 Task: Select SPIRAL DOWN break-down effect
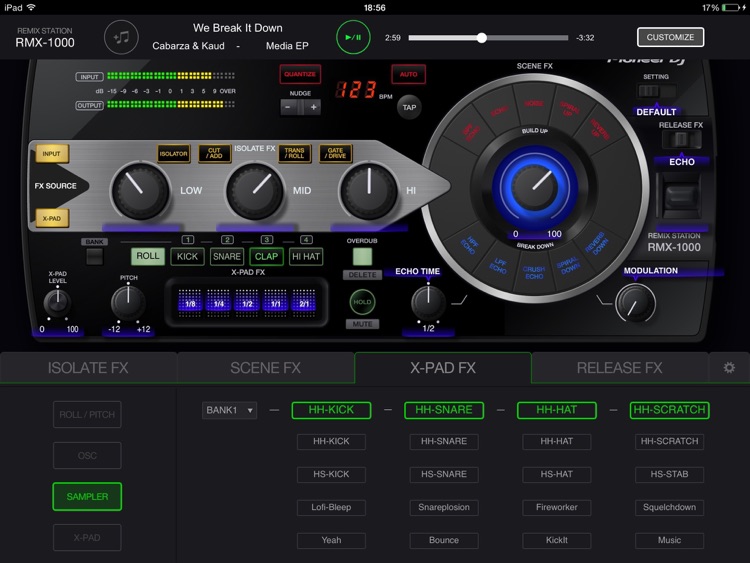pyautogui.click(x=569, y=266)
